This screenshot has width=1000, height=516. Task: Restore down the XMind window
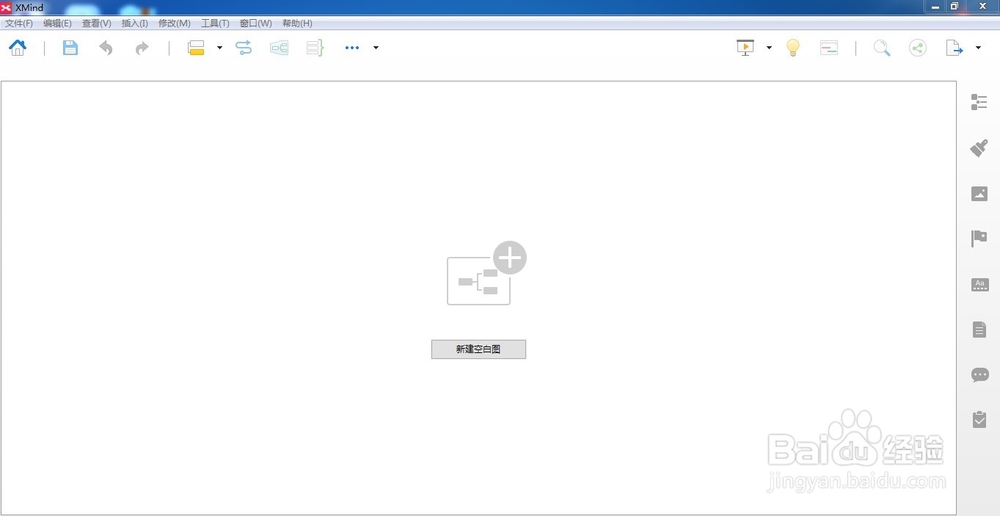click(954, 6)
